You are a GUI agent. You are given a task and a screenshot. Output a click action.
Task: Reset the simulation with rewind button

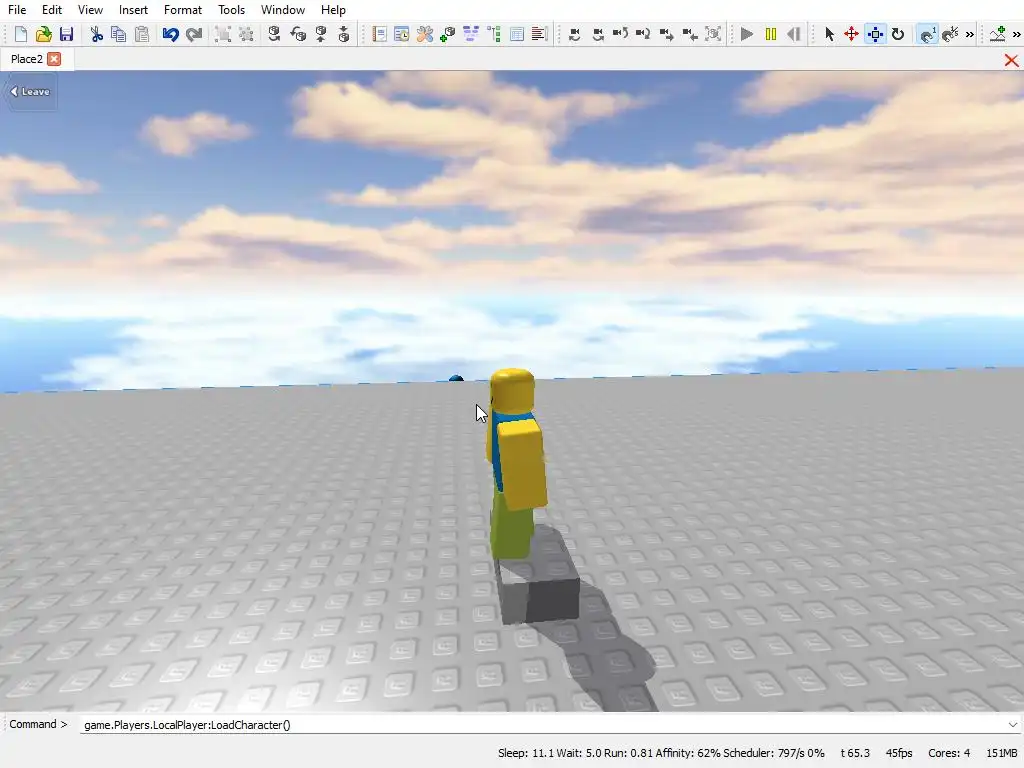(793, 34)
